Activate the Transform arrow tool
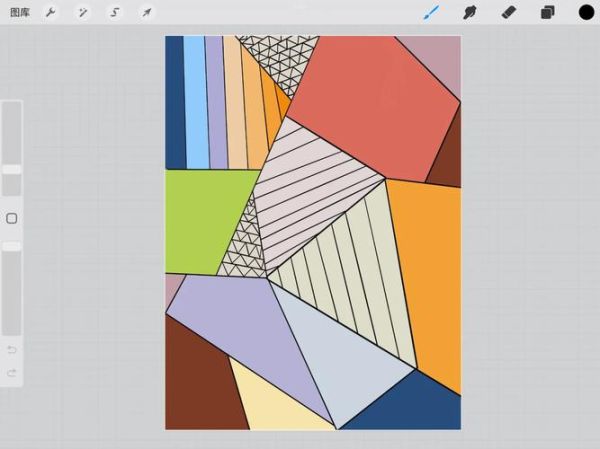This screenshot has width=600, height=449. [146, 13]
